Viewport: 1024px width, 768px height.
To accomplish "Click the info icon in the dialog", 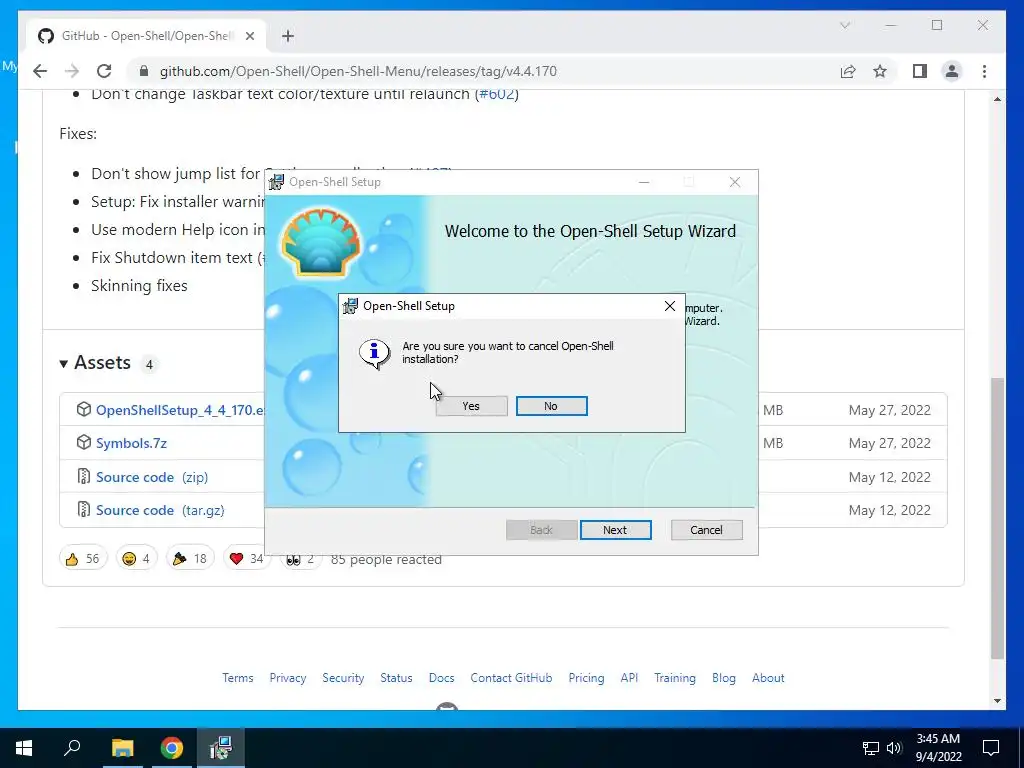I will pos(375,353).
